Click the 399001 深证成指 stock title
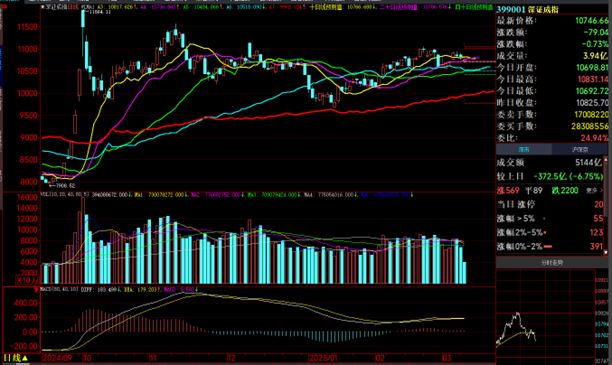 click(x=527, y=10)
